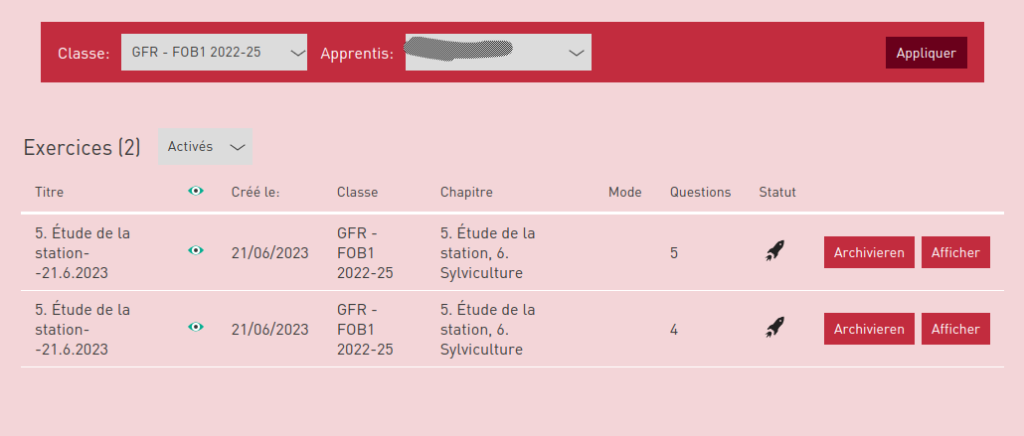The height and width of the screenshot is (436, 1024).
Task: Open the Classe dropdown GFR - FOB1 2022-25
Action: (x=214, y=53)
